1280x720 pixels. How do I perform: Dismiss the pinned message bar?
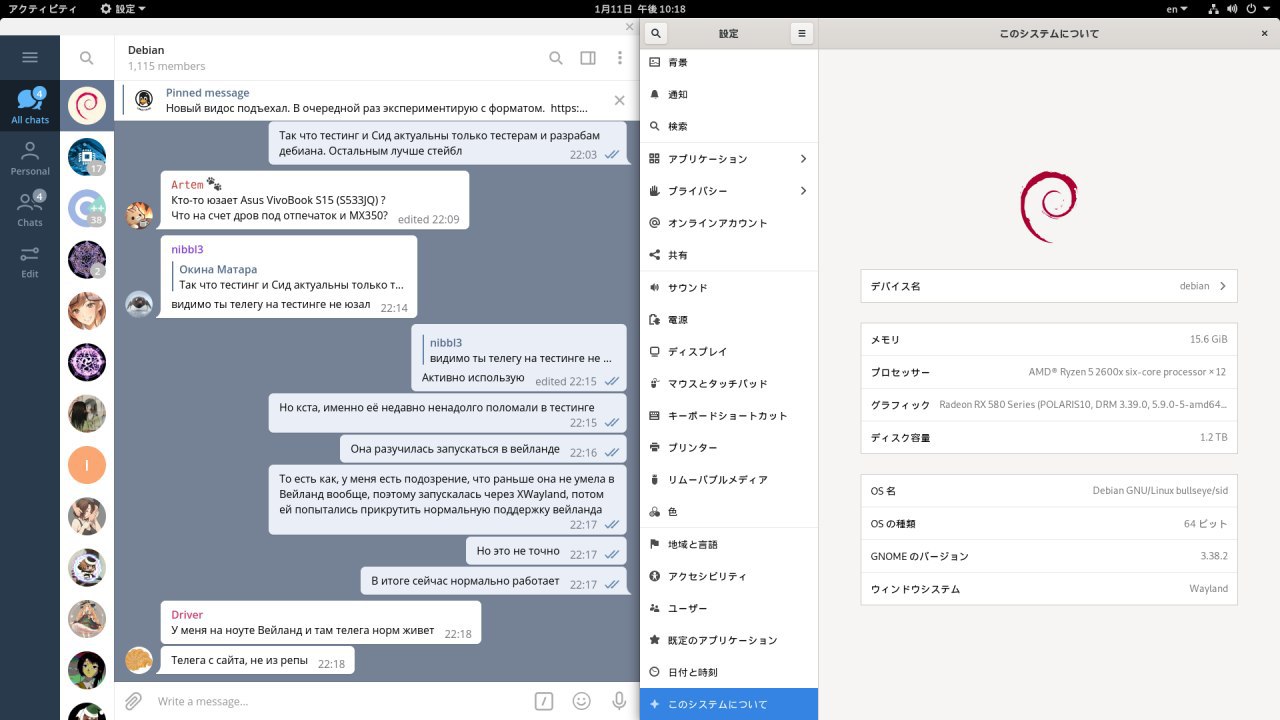pyautogui.click(x=619, y=100)
